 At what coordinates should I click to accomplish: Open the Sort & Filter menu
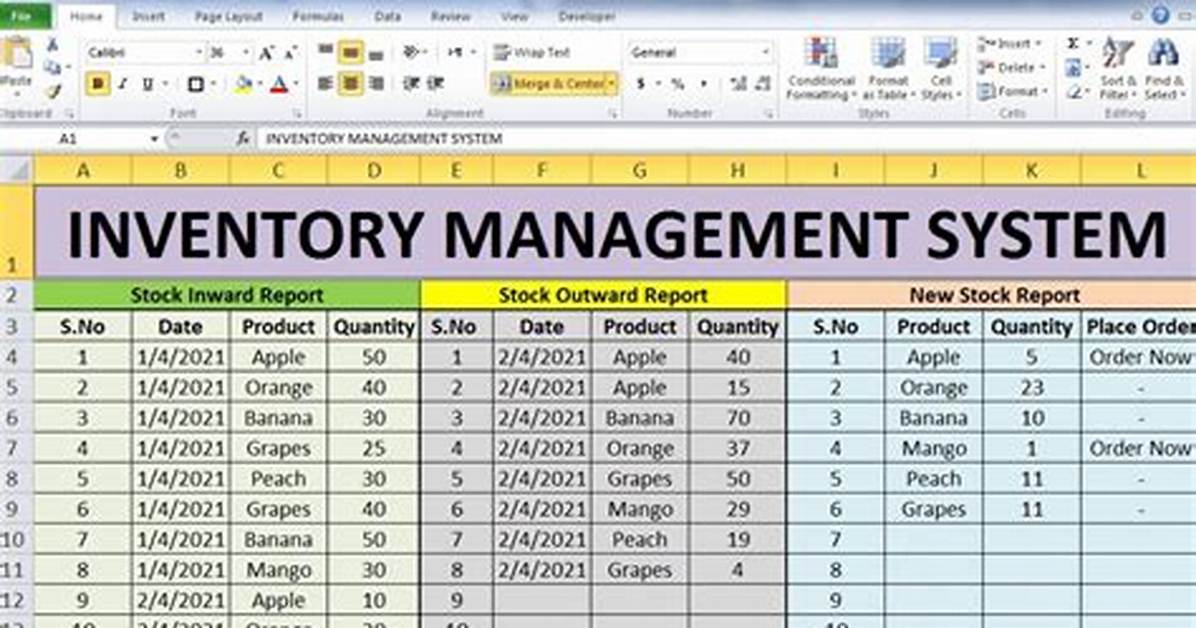1117,69
